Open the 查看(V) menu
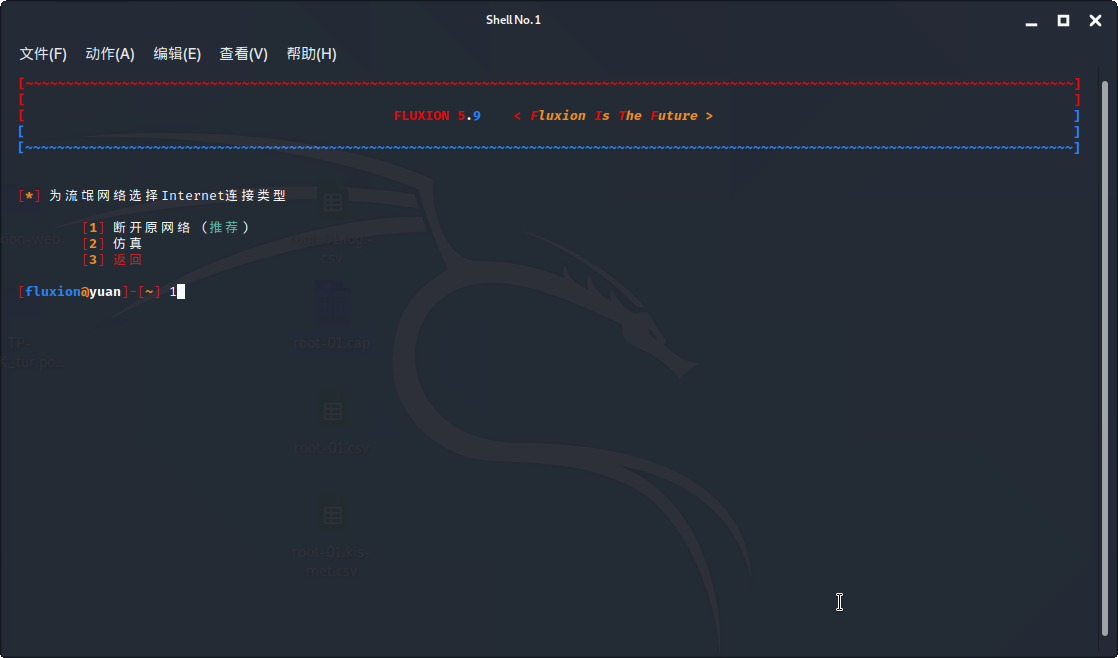The height and width of the screenshot is (658, 1118). click(243, 54)
